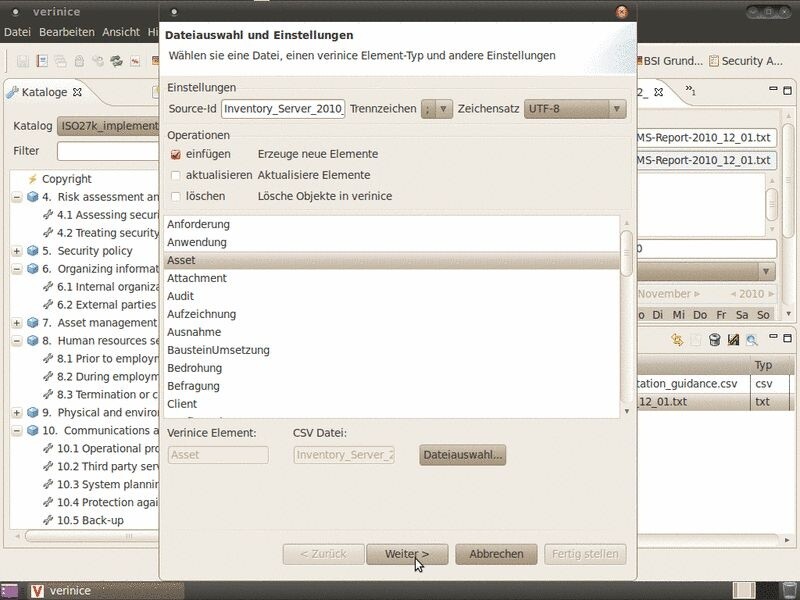Screen dimensions: 800x600
Task: Open the Zeichensatz UTF-8 dropdown
Action: pos(575,109)
